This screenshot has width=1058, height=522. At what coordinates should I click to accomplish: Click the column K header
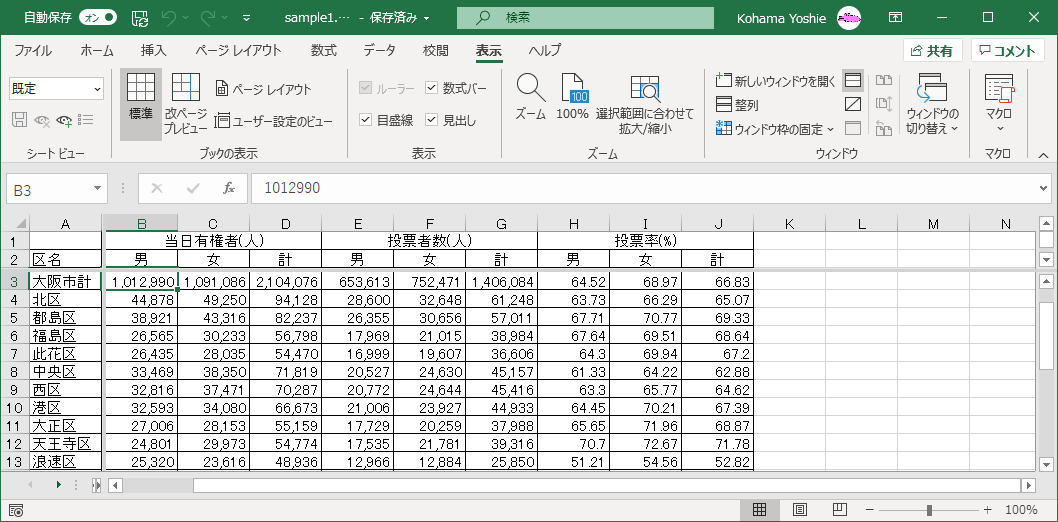pyautogui.click(x=789, y=224)
